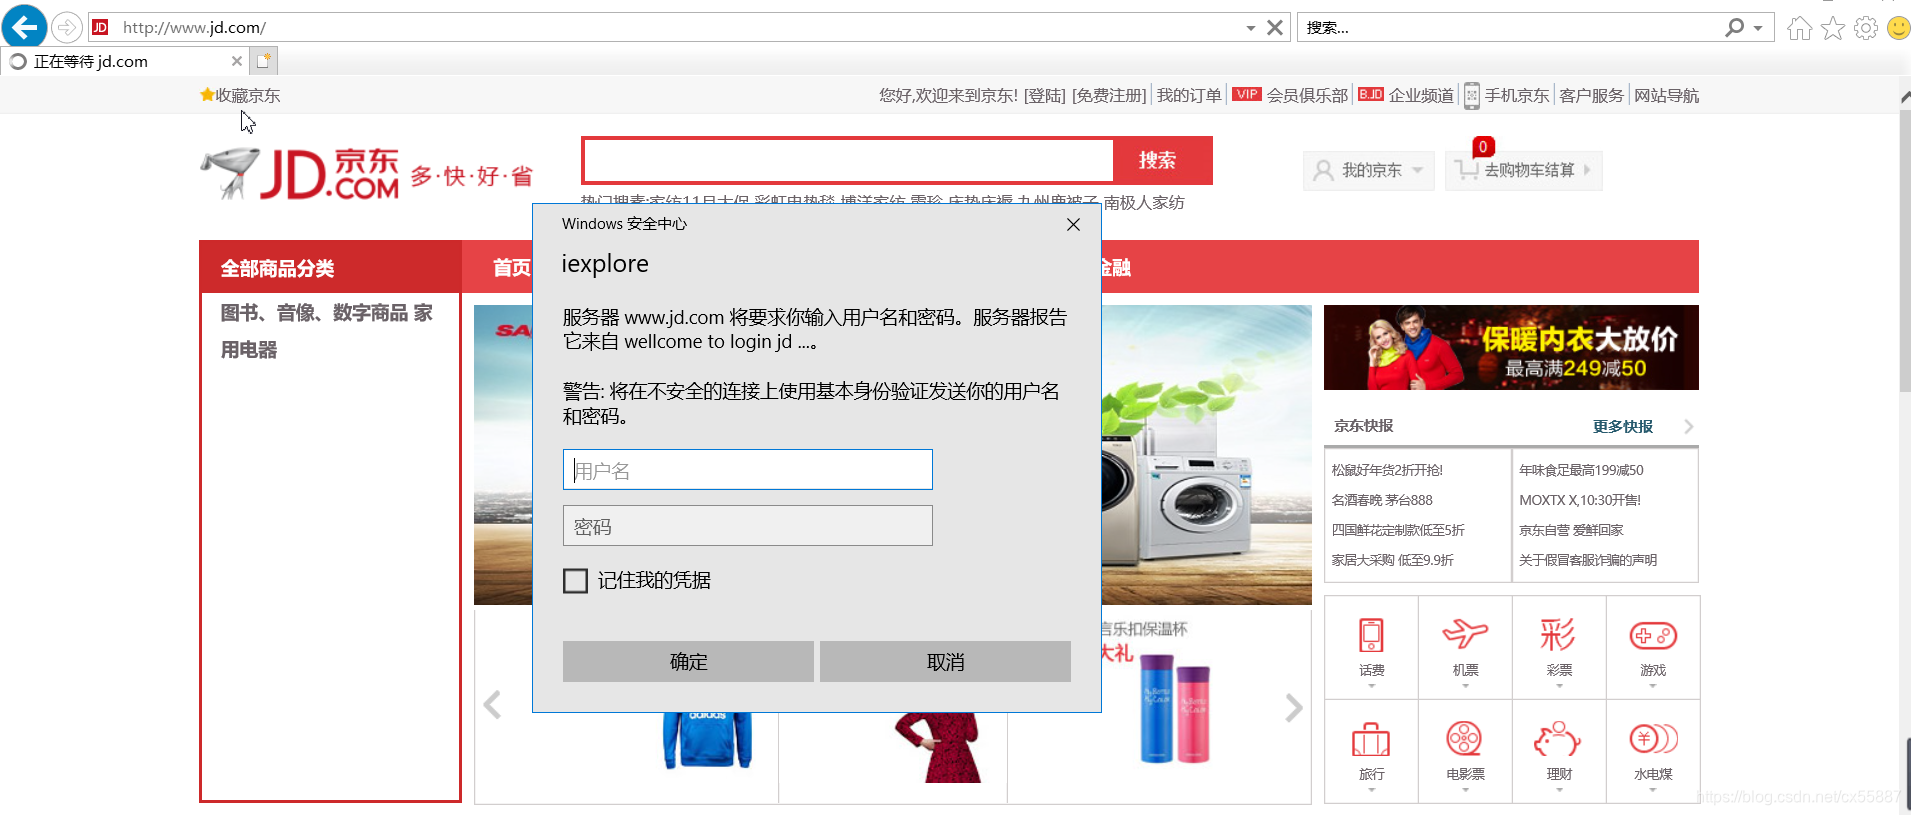Open news item 名酒春晚 茅台888
The width and height of the screenshot is (1911, 815).
pos(1382,500)
